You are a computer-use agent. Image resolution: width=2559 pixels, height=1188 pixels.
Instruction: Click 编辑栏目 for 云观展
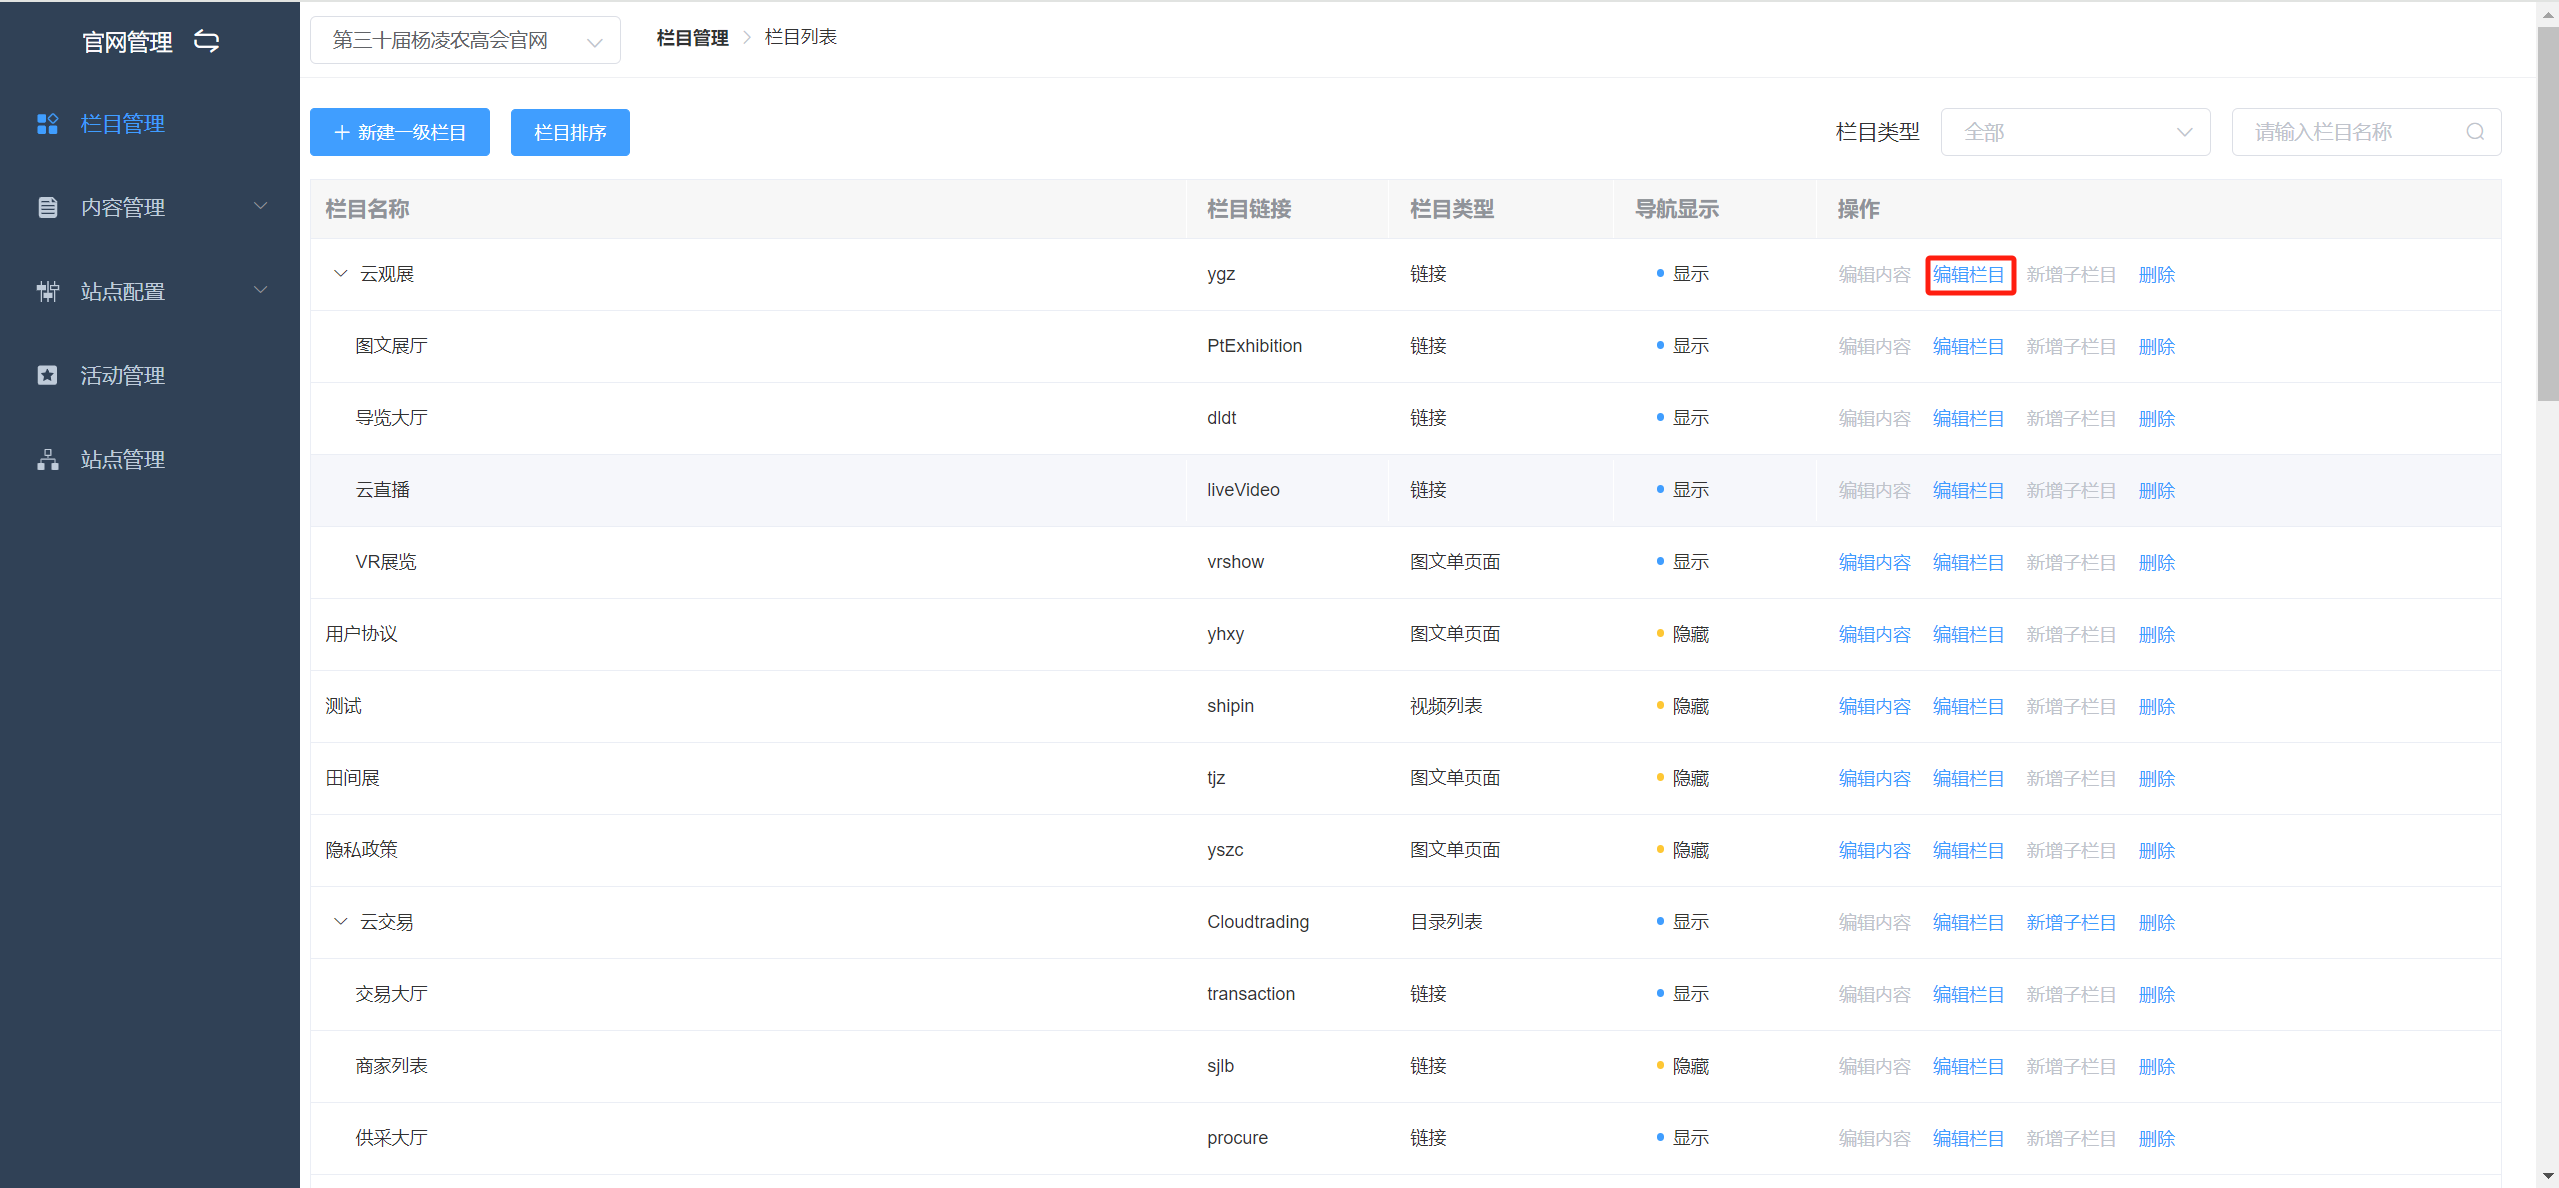(1969, 275)
